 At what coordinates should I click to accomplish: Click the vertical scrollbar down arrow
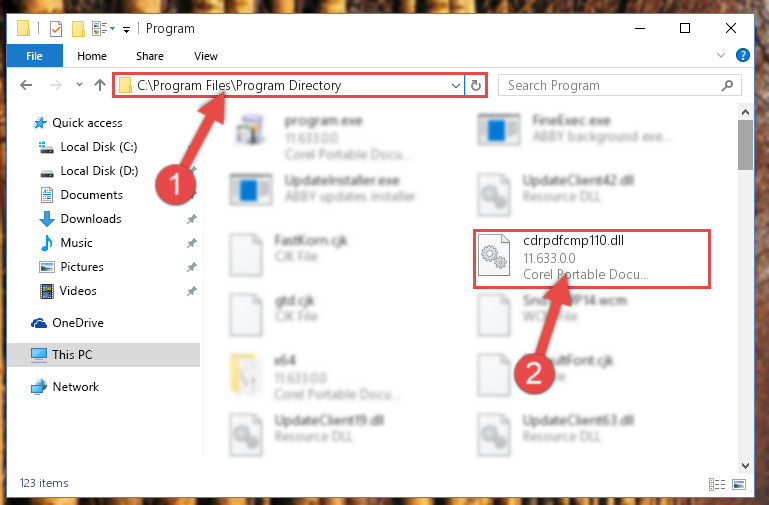[x=745, y=465]
